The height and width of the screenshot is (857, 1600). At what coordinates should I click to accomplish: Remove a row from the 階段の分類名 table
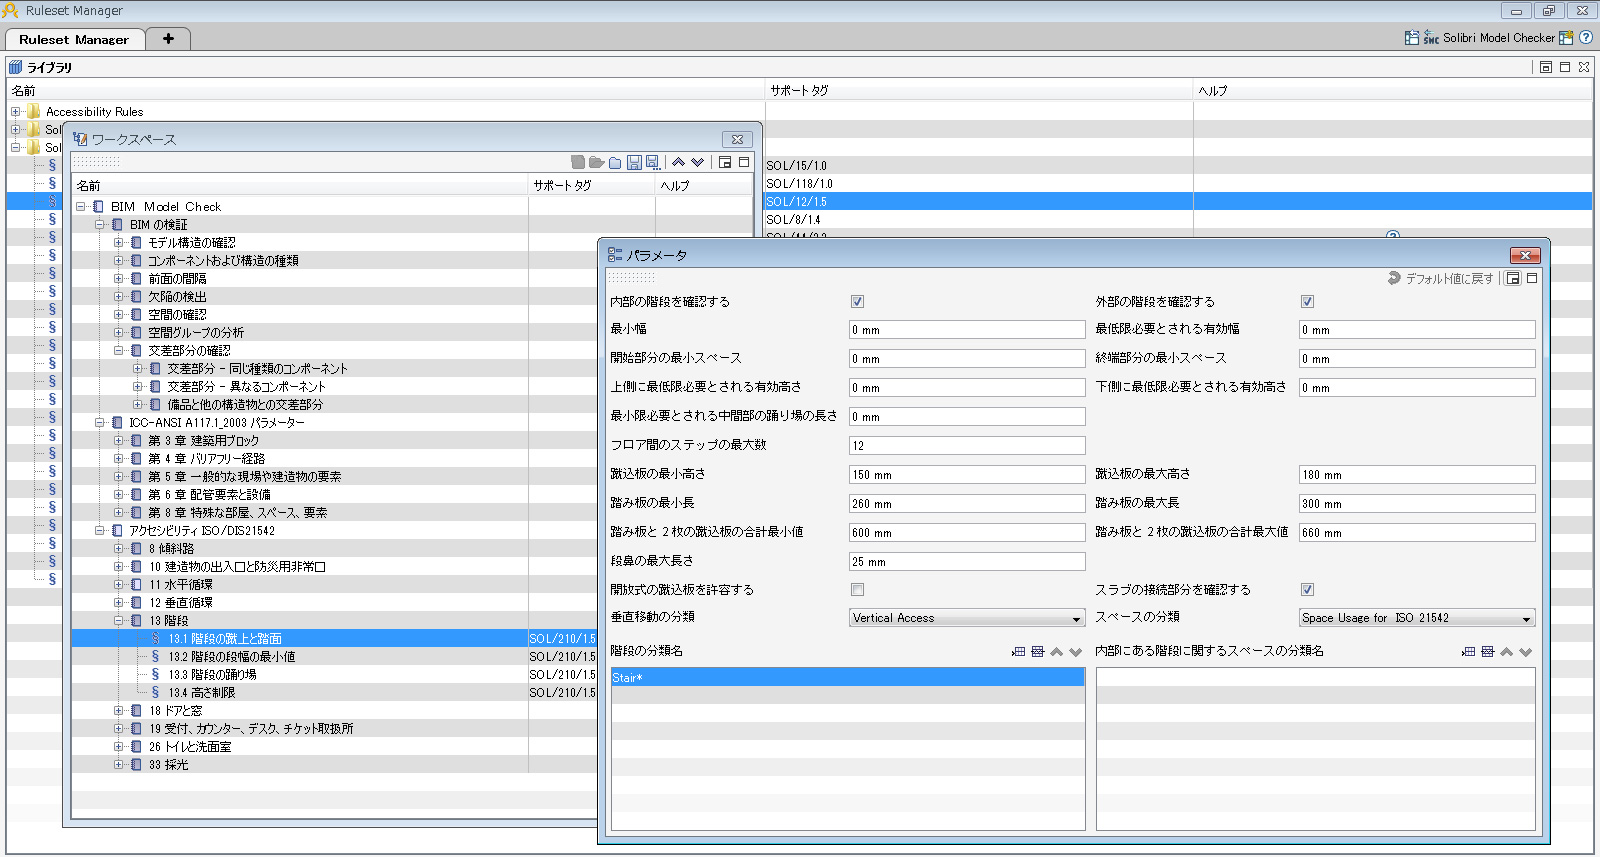point(1038,652)
